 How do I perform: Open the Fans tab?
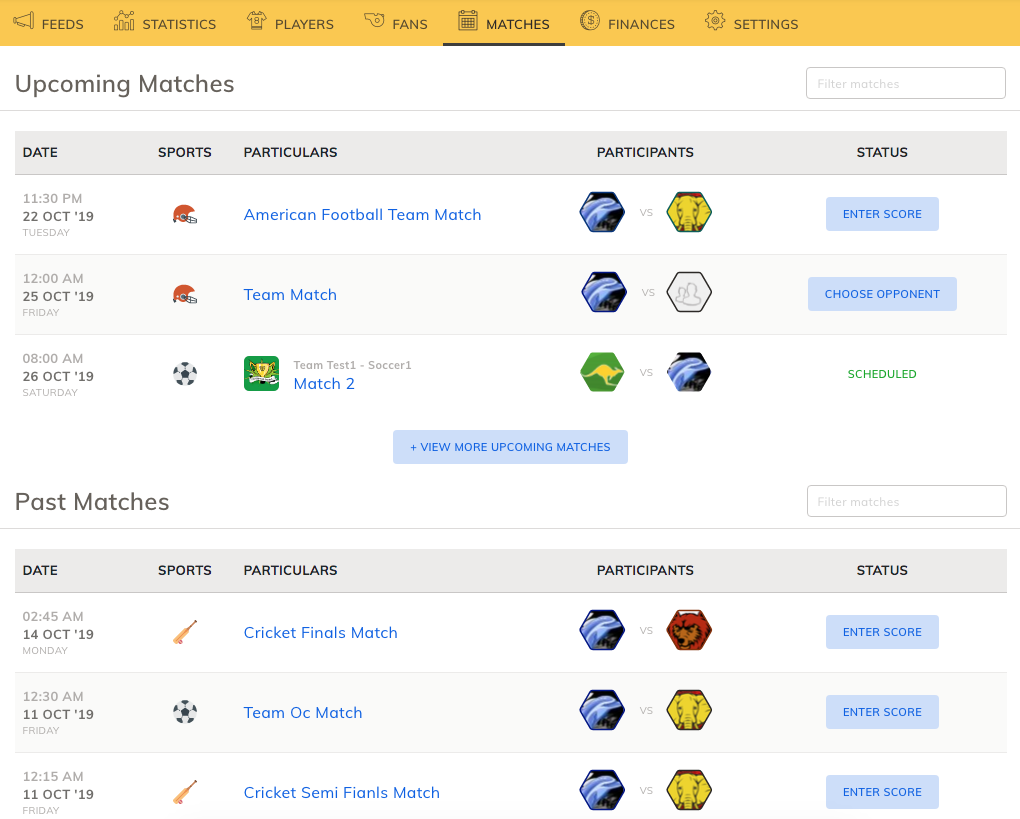click(x=396, y=23)
